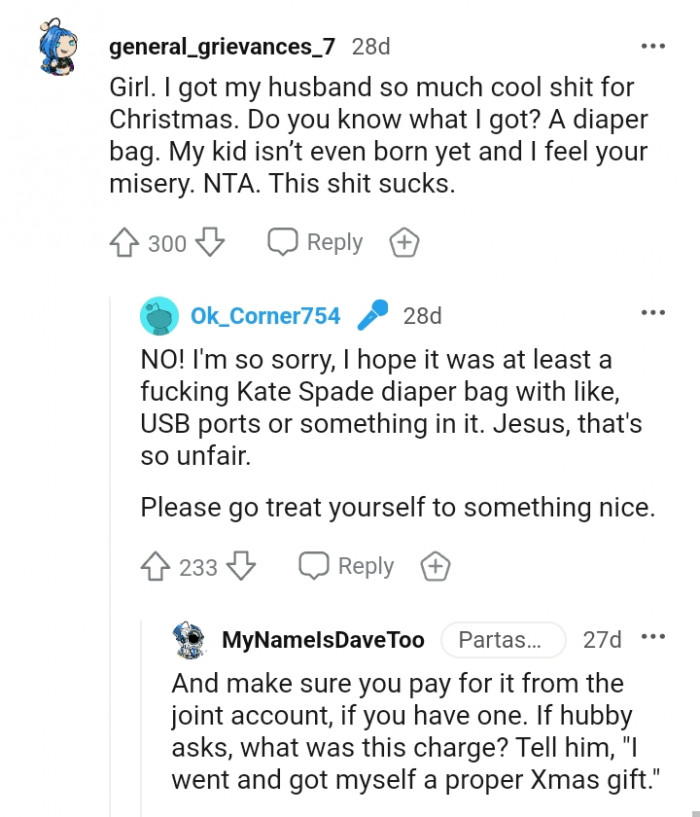The width and height of the screenshot is (700, 817).
Task: Upvote general_grievances_7's comment
Action: [125, 242]
